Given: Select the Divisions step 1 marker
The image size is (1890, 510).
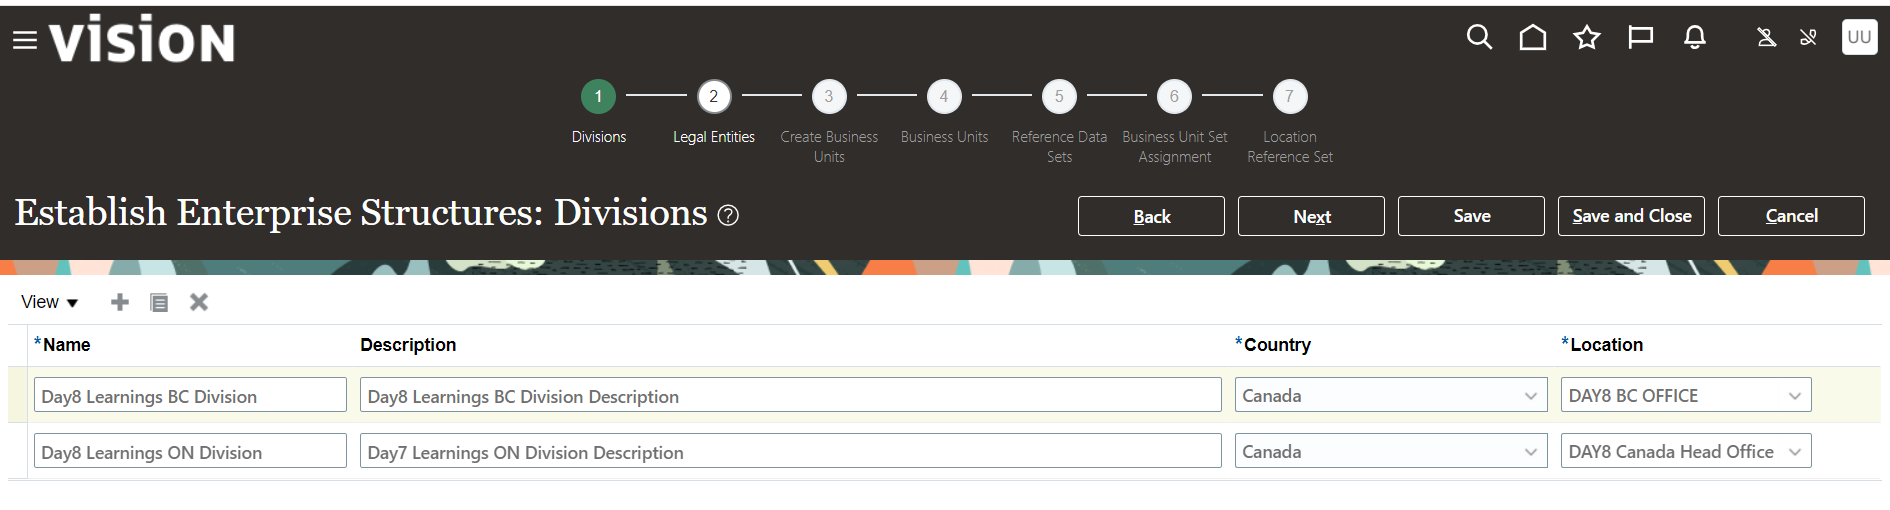Looking at the screenshot, I should coord(598,97).
